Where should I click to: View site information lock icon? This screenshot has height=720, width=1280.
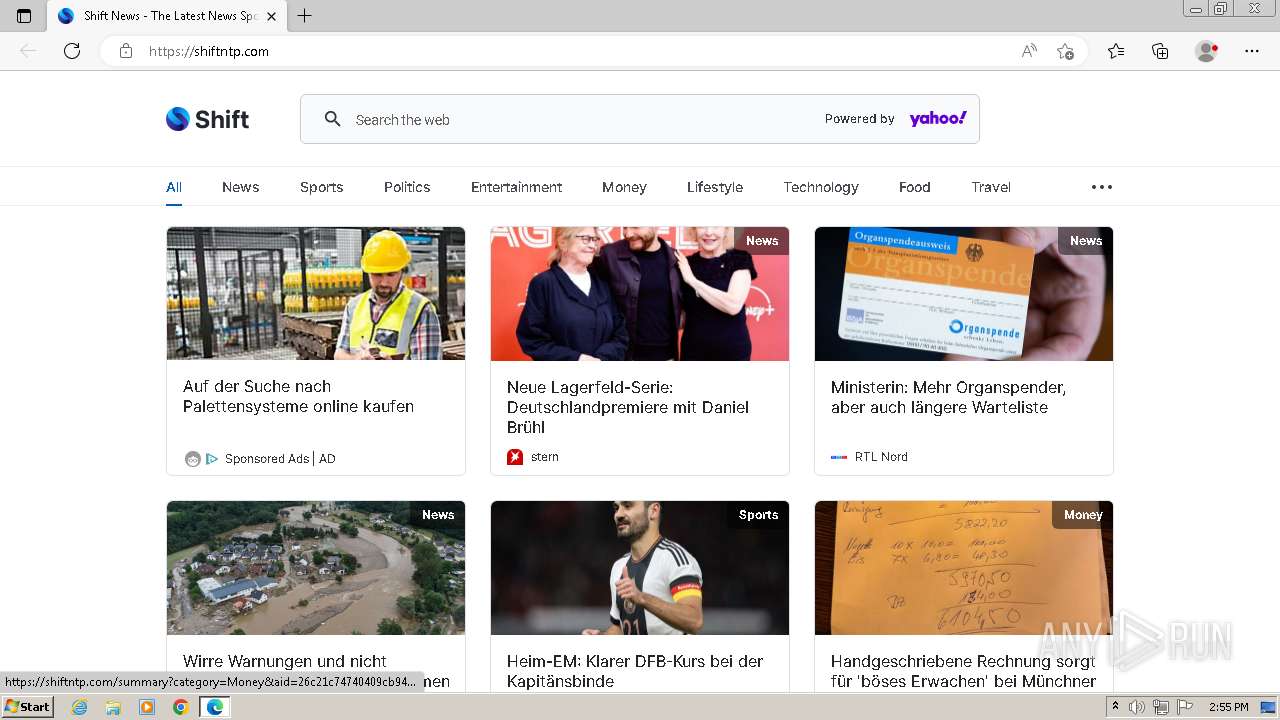[126, 51]
